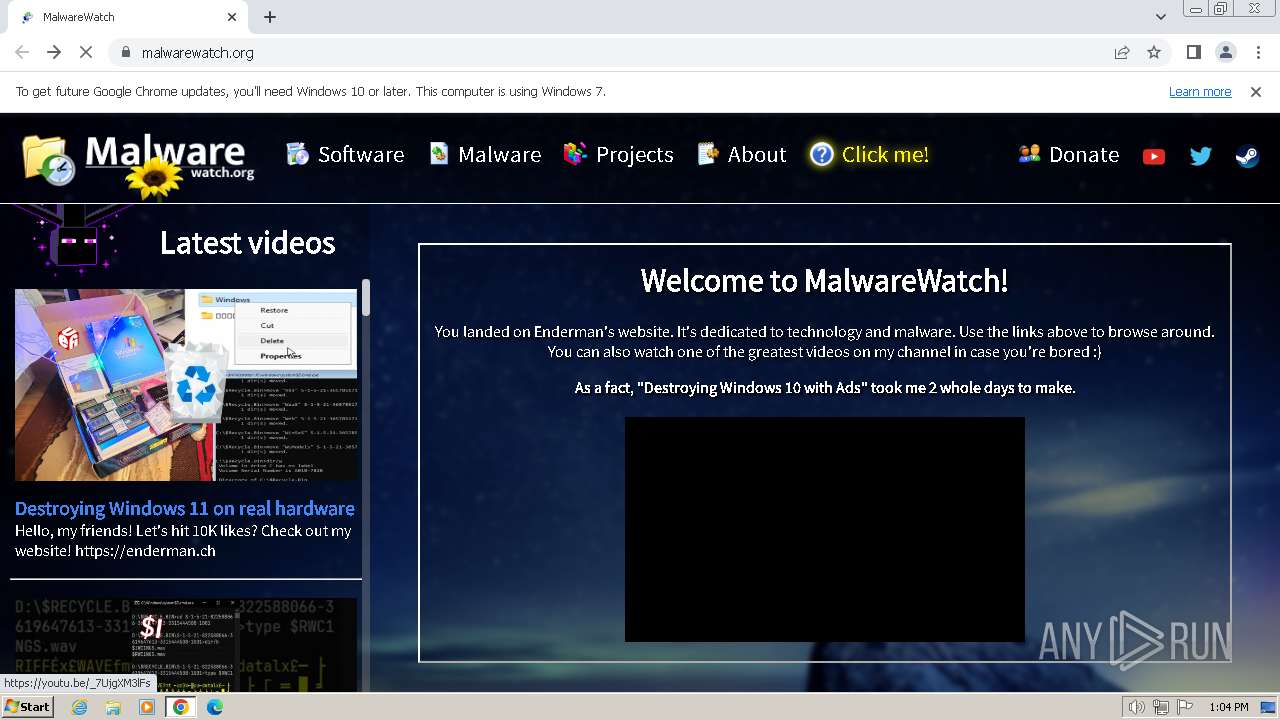This screenshot has width=1280, height=720.
Task: Bookmark this tab with the star icon
Action: pyautogui.click(x=1154, y=52)
